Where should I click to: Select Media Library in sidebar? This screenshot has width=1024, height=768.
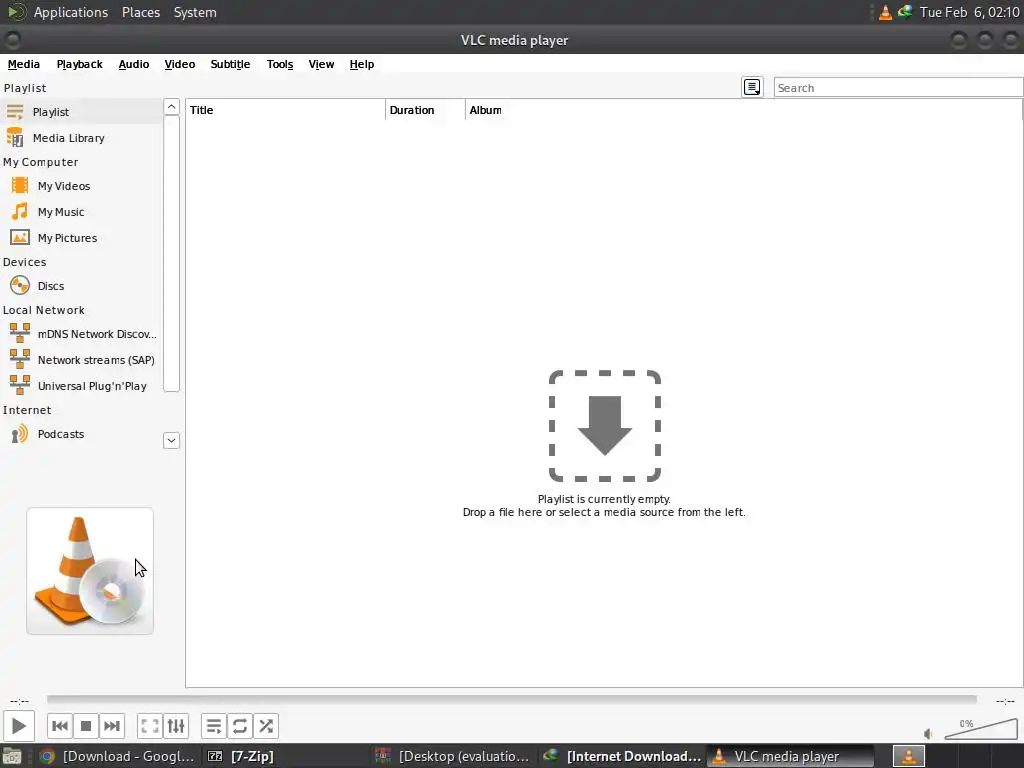coord(81,138)
